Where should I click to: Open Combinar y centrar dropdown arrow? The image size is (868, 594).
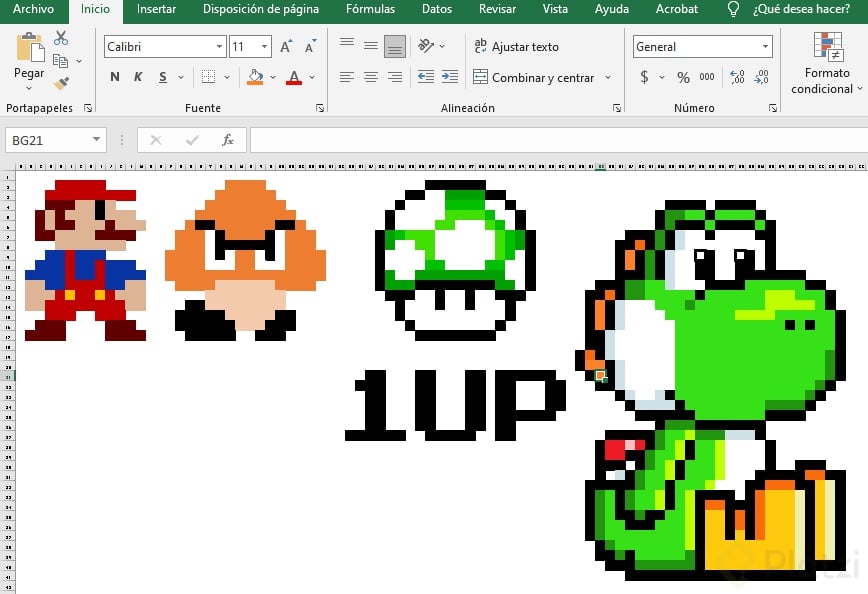[x=608, y=78]
